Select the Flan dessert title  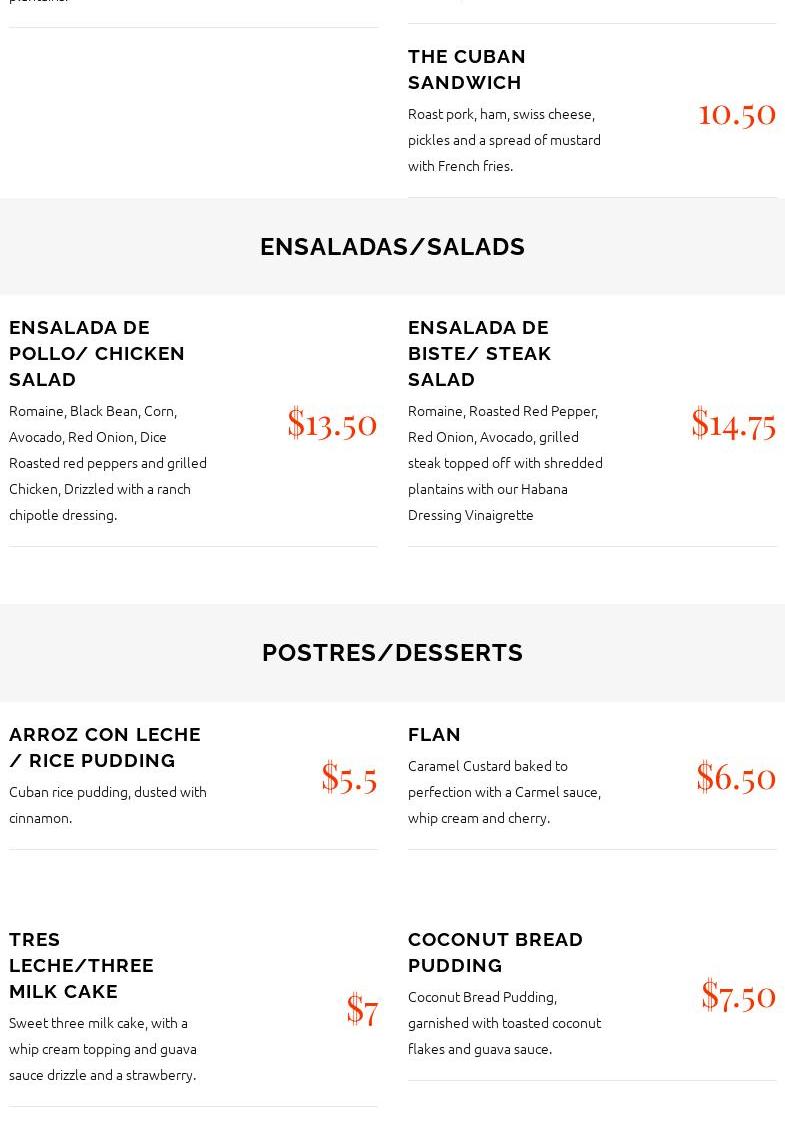(434, 735)
